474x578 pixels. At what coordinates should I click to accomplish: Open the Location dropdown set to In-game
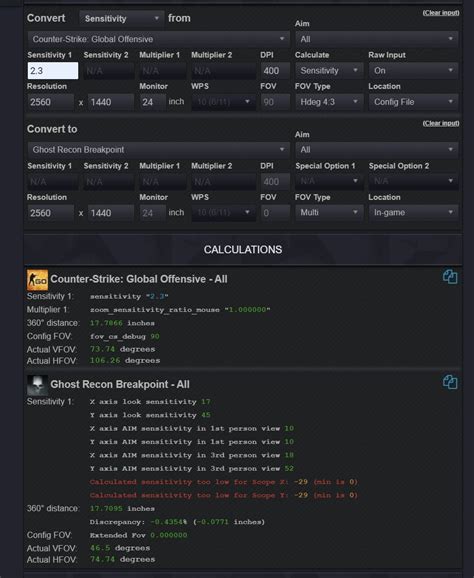pos(413,212)
